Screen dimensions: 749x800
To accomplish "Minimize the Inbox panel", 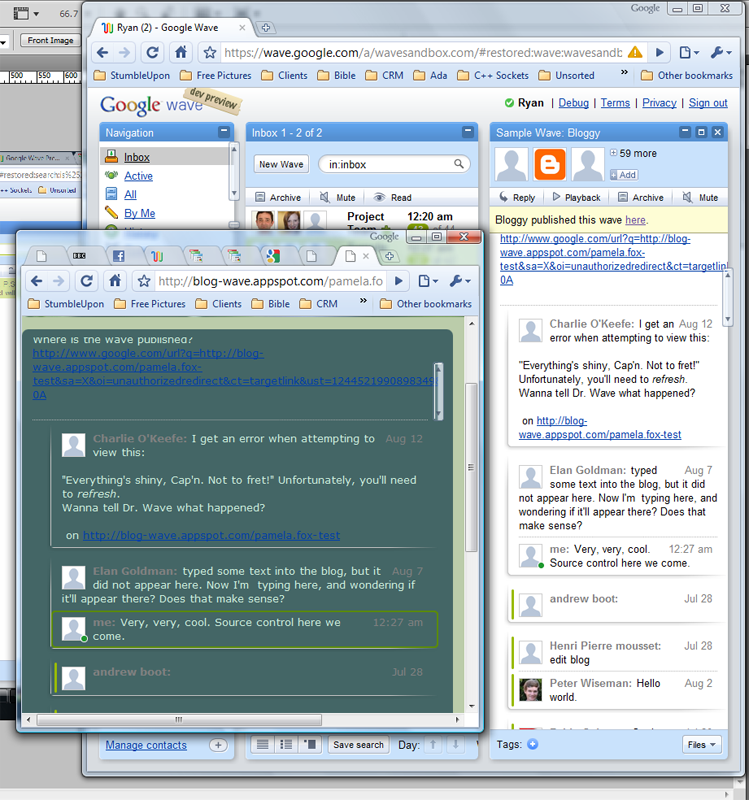I will tap(468, 133).
